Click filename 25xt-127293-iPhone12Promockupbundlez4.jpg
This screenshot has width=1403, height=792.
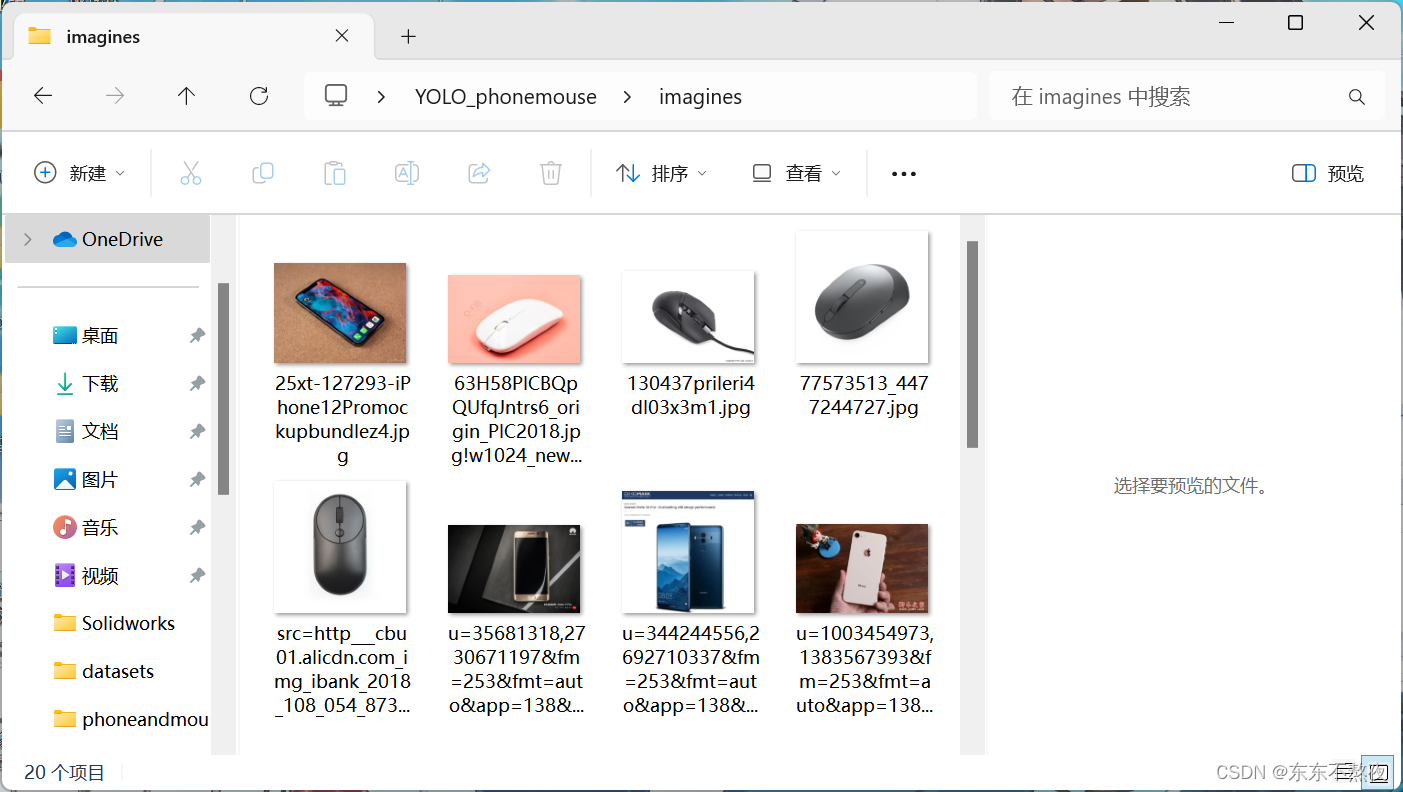pyautogui.click(x=342, y=420)
